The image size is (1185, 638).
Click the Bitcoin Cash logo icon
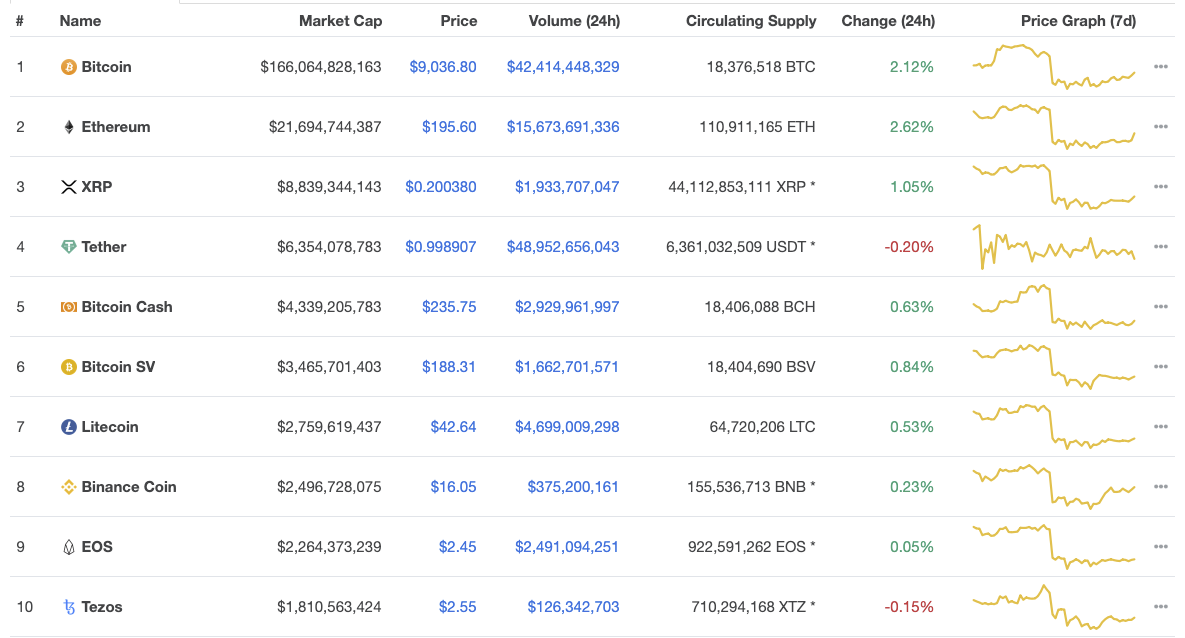pyautogui.click(x=69, y=307)
